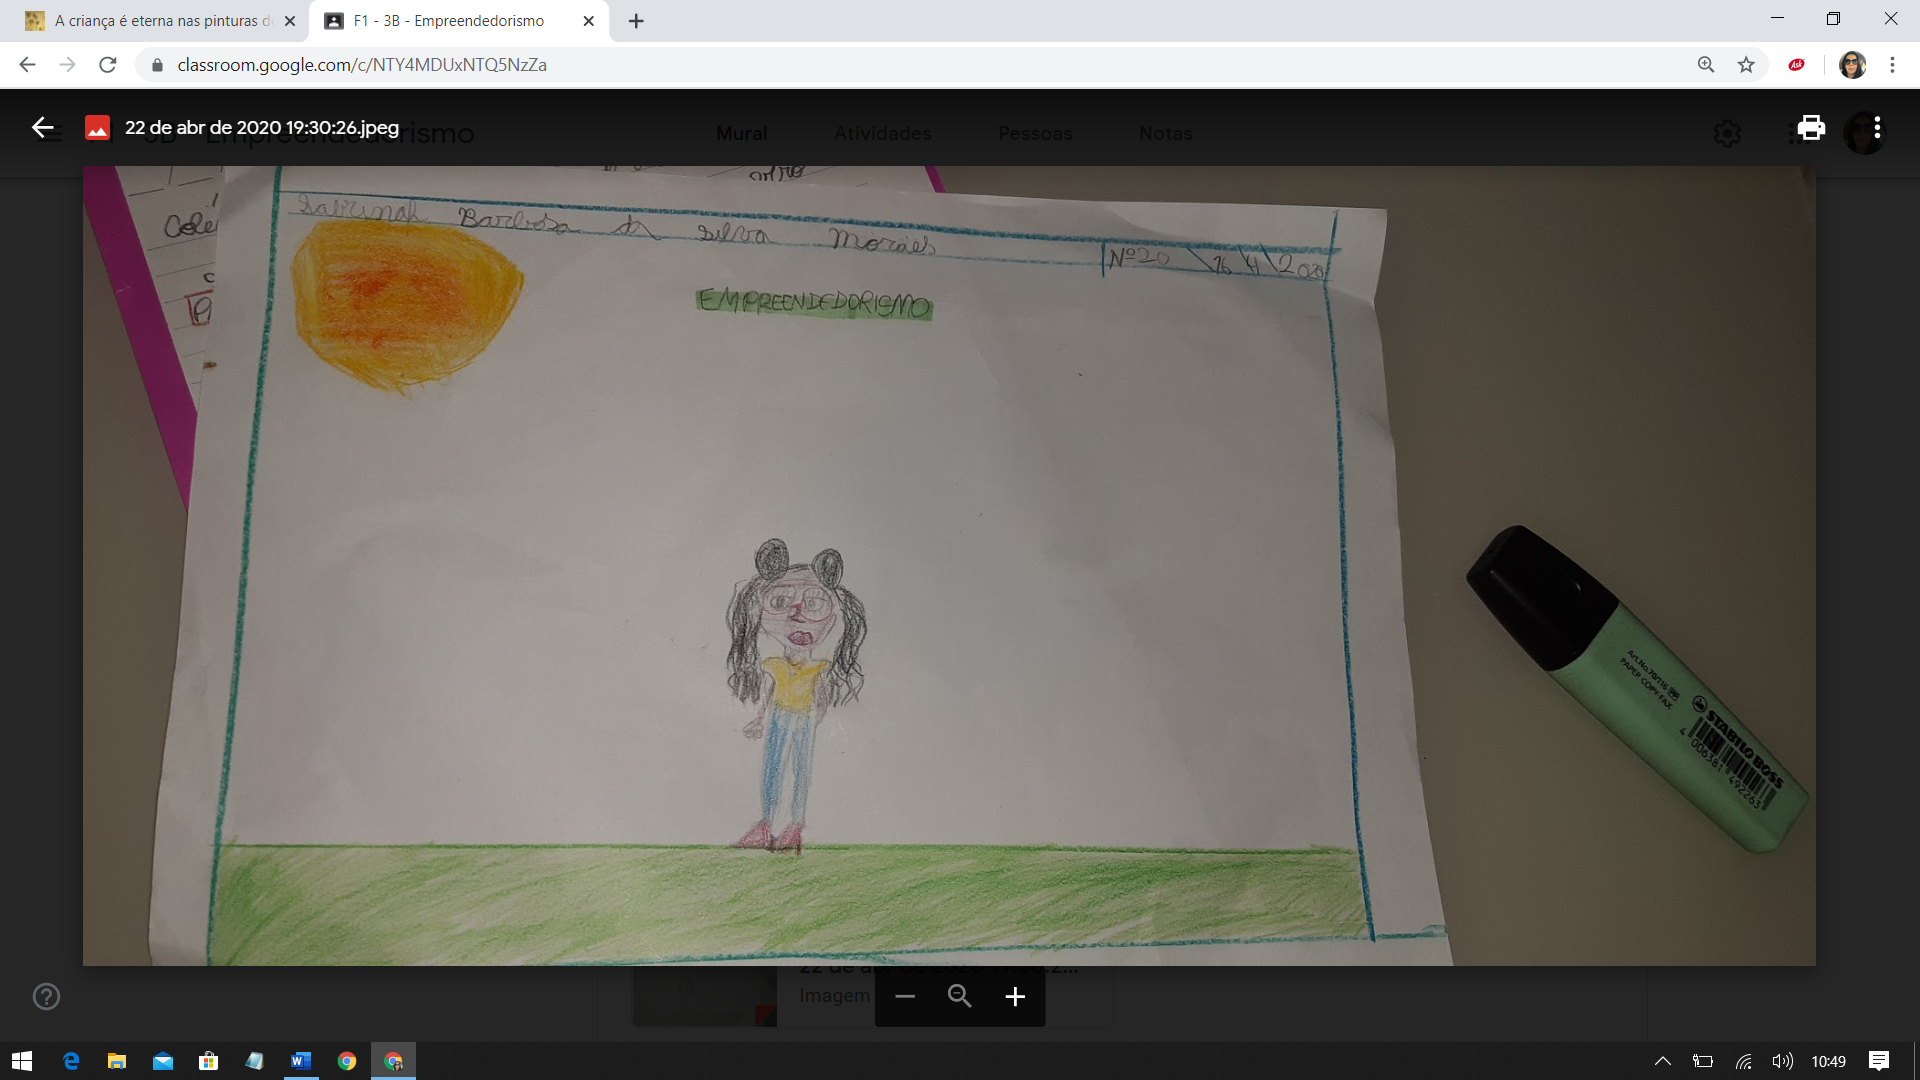Screen dimensions: 1920x1080
Task: Launch Microsoft Edge from taskbar
Action: click(71, 1061)
